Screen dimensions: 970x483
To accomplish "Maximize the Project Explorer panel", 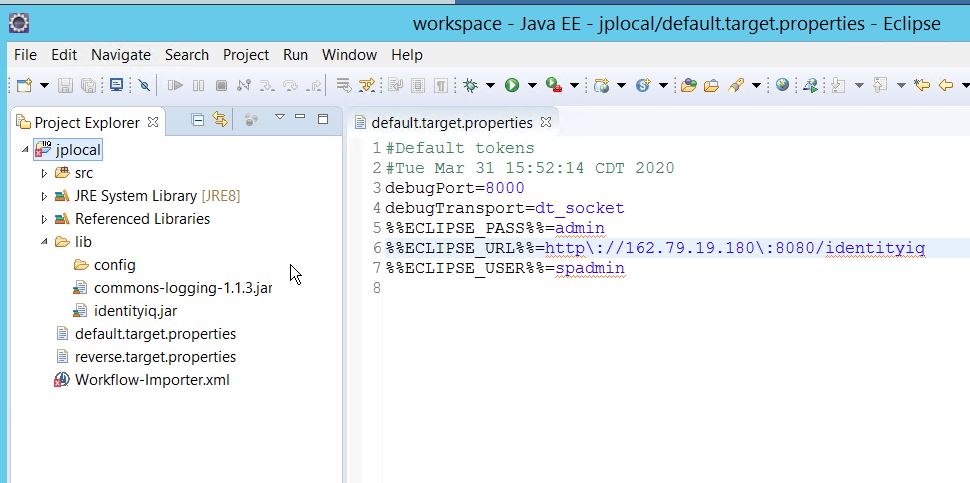I will click(322, 119).
